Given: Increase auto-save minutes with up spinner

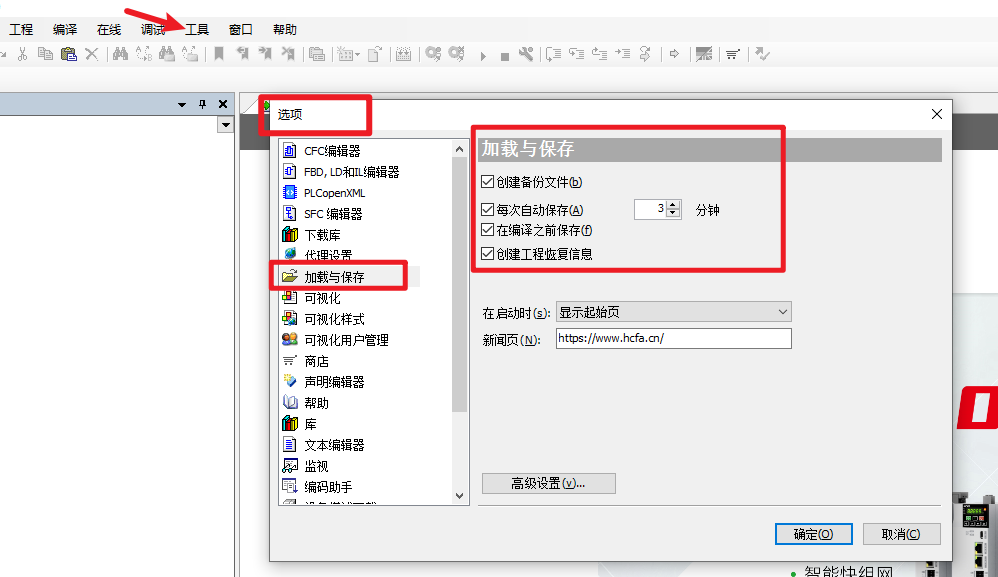Looking at the screenshot, I should click(673, 205).
